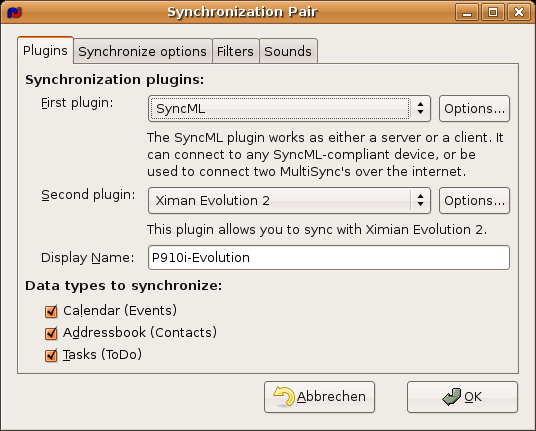The image size is (536, 431).
Task: Click the Second plugin dropdown arrows
Action: [x=420, y=201]
